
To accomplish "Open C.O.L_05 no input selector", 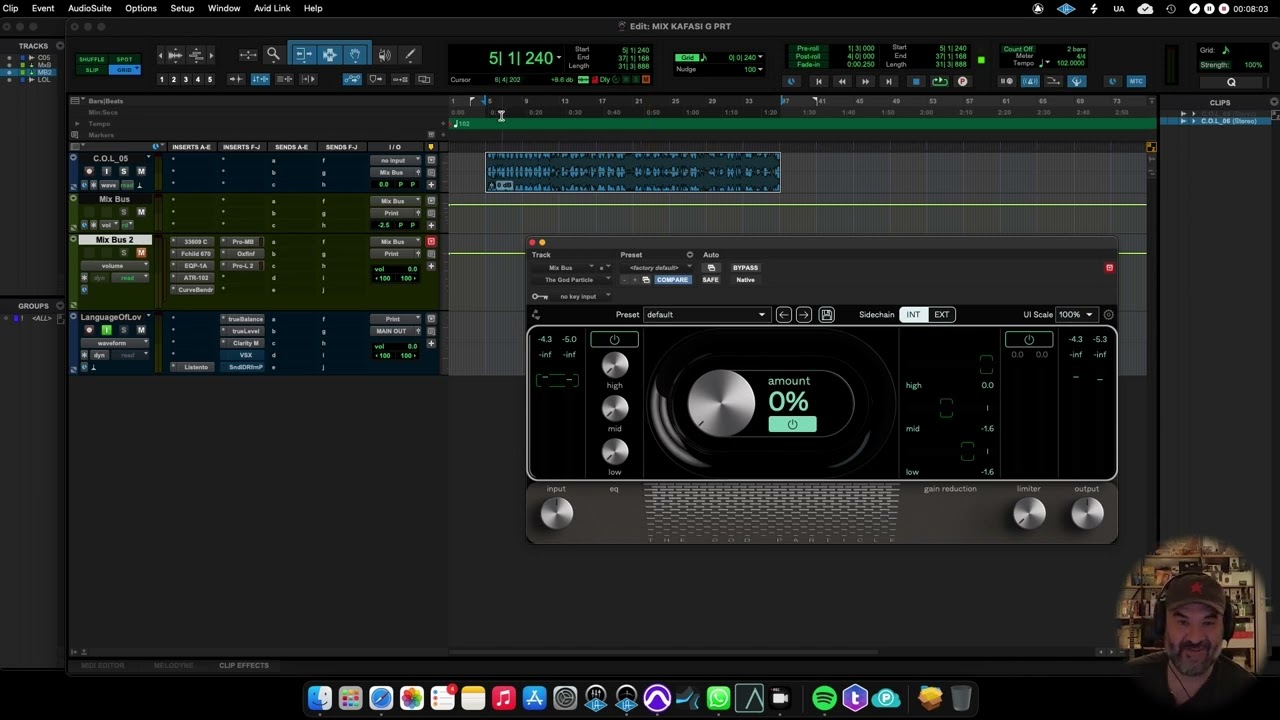I will [397, 160].
